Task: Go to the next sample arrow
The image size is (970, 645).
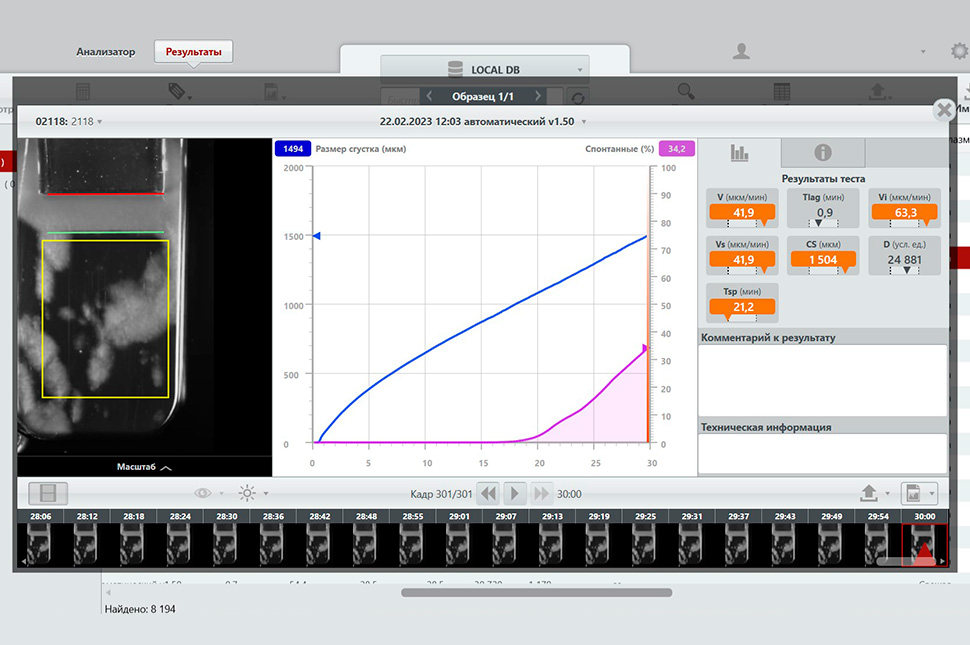Action: pyautogui.click(x=538, y=96)
